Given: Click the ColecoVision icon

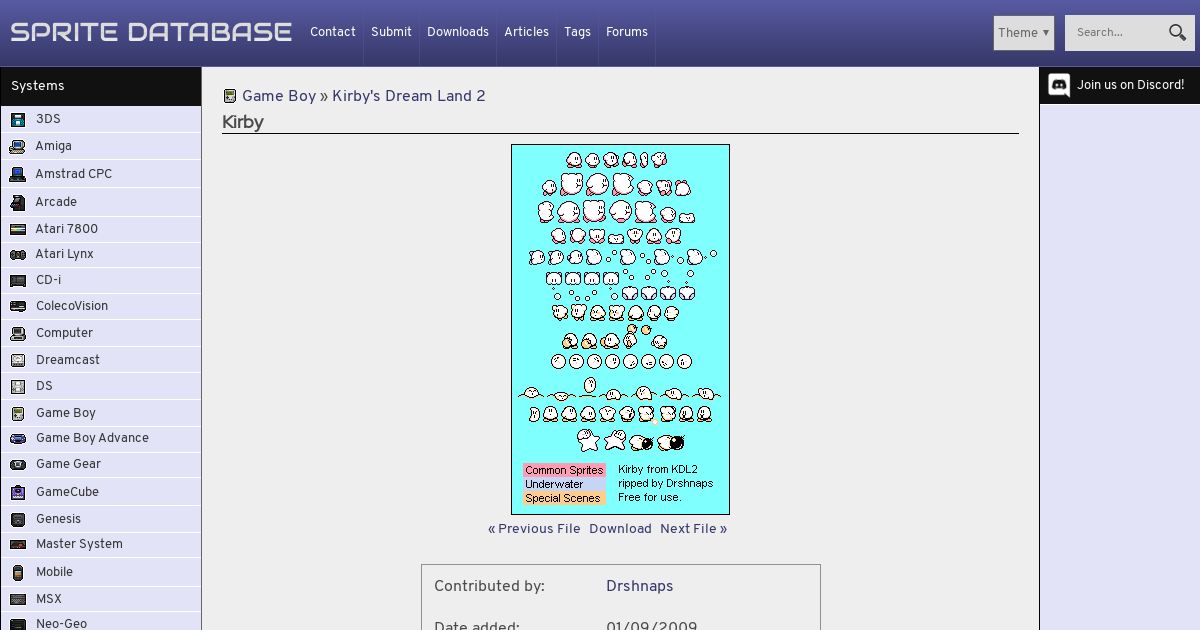Looking at the screenshot, I should [18, 306].
